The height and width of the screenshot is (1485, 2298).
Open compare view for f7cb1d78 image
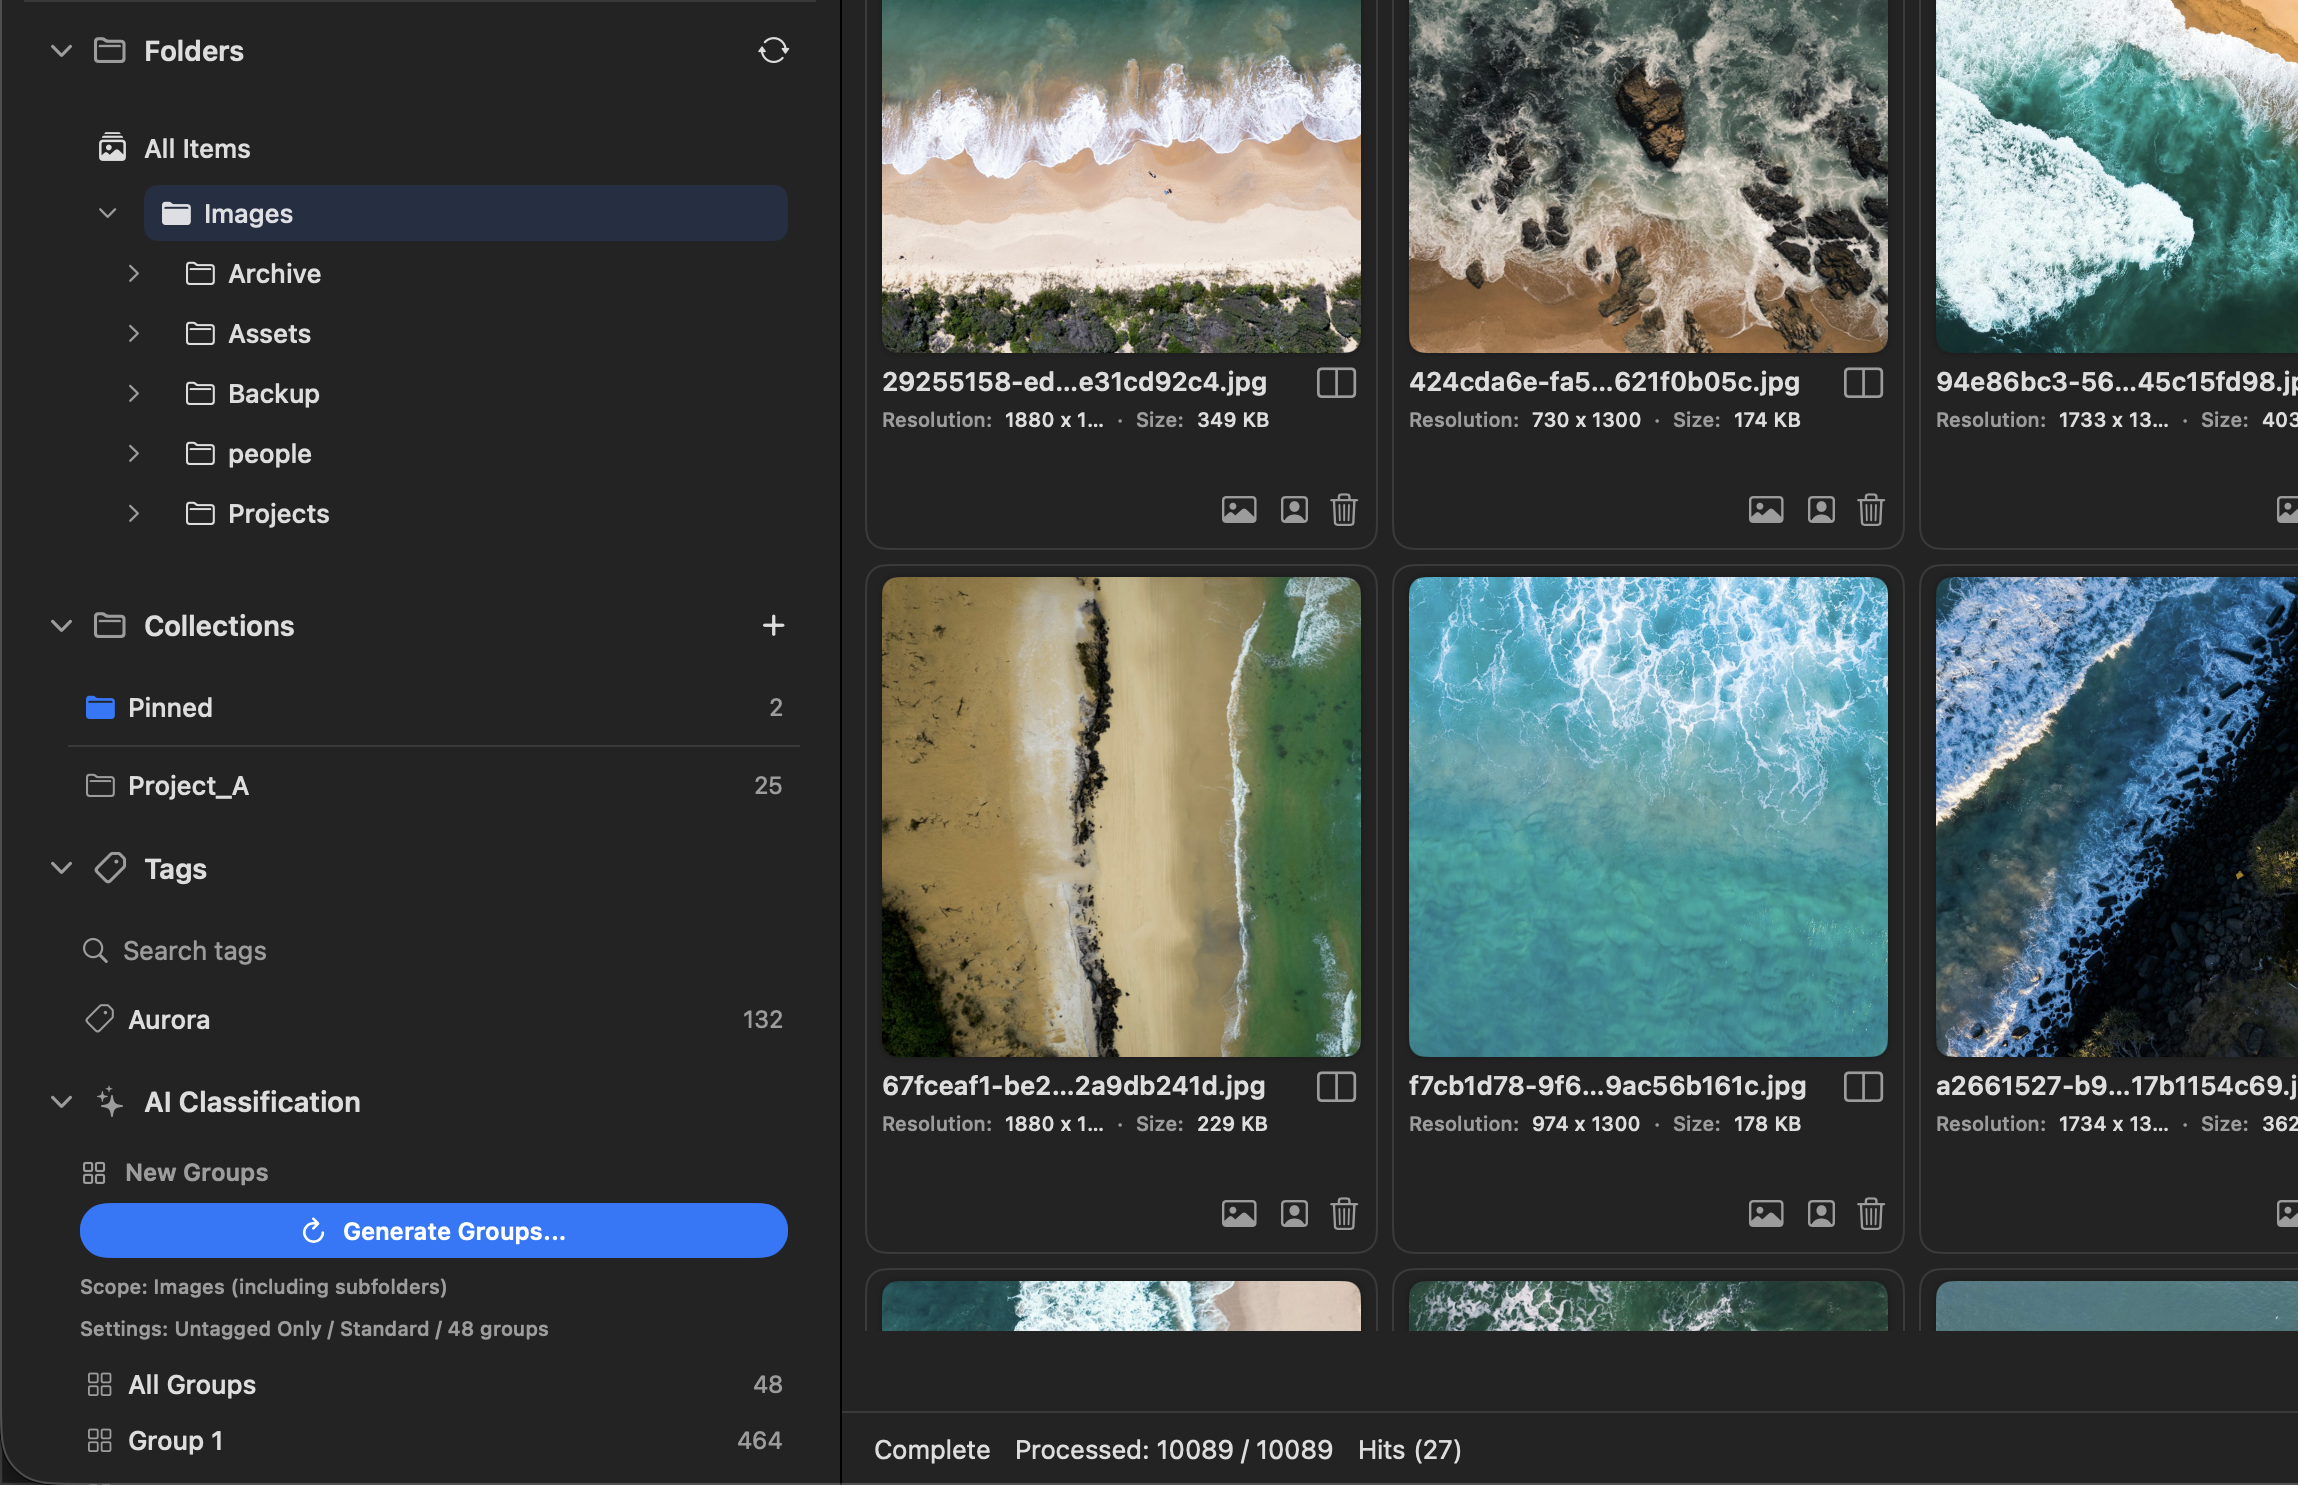point(1863,1086)
